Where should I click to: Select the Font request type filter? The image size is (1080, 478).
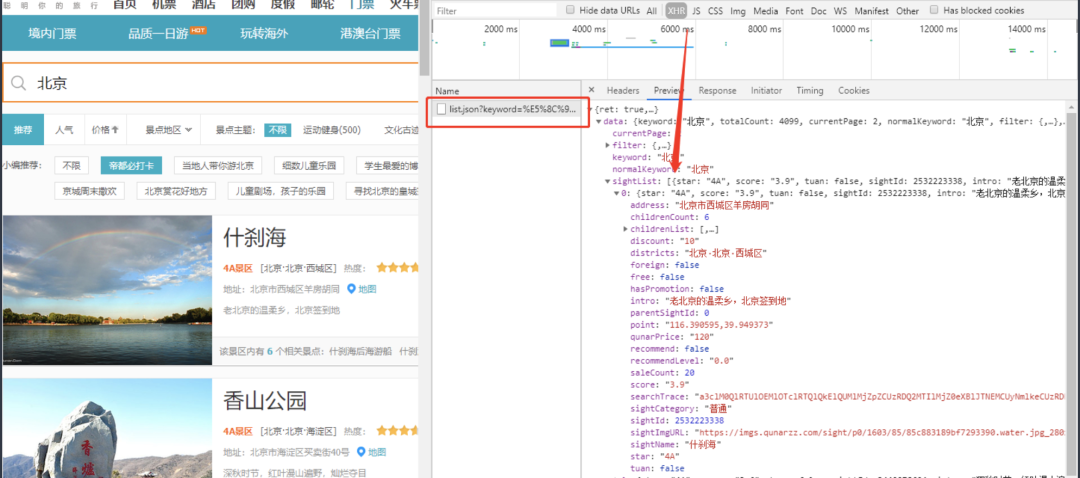[x=794, y=11]
